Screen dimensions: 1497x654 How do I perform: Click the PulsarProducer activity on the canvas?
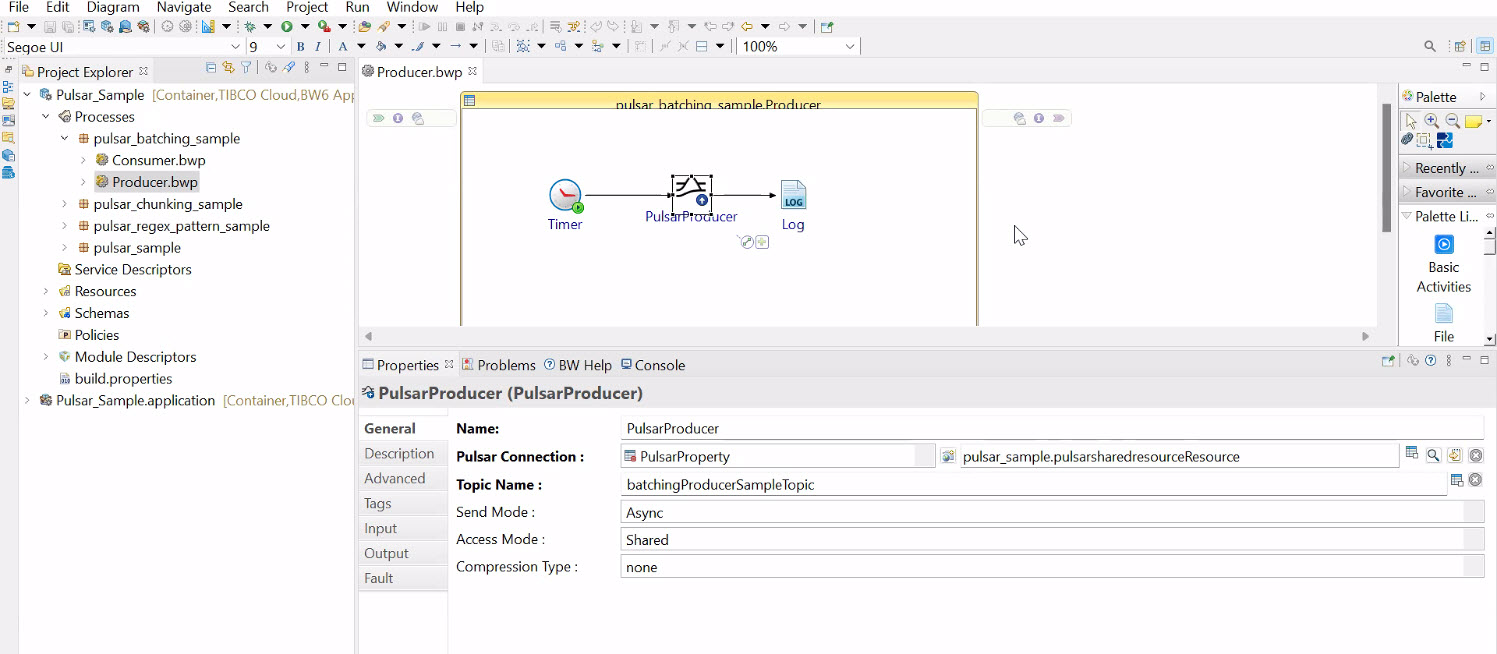pyautogui.click(x=691, y=195)
